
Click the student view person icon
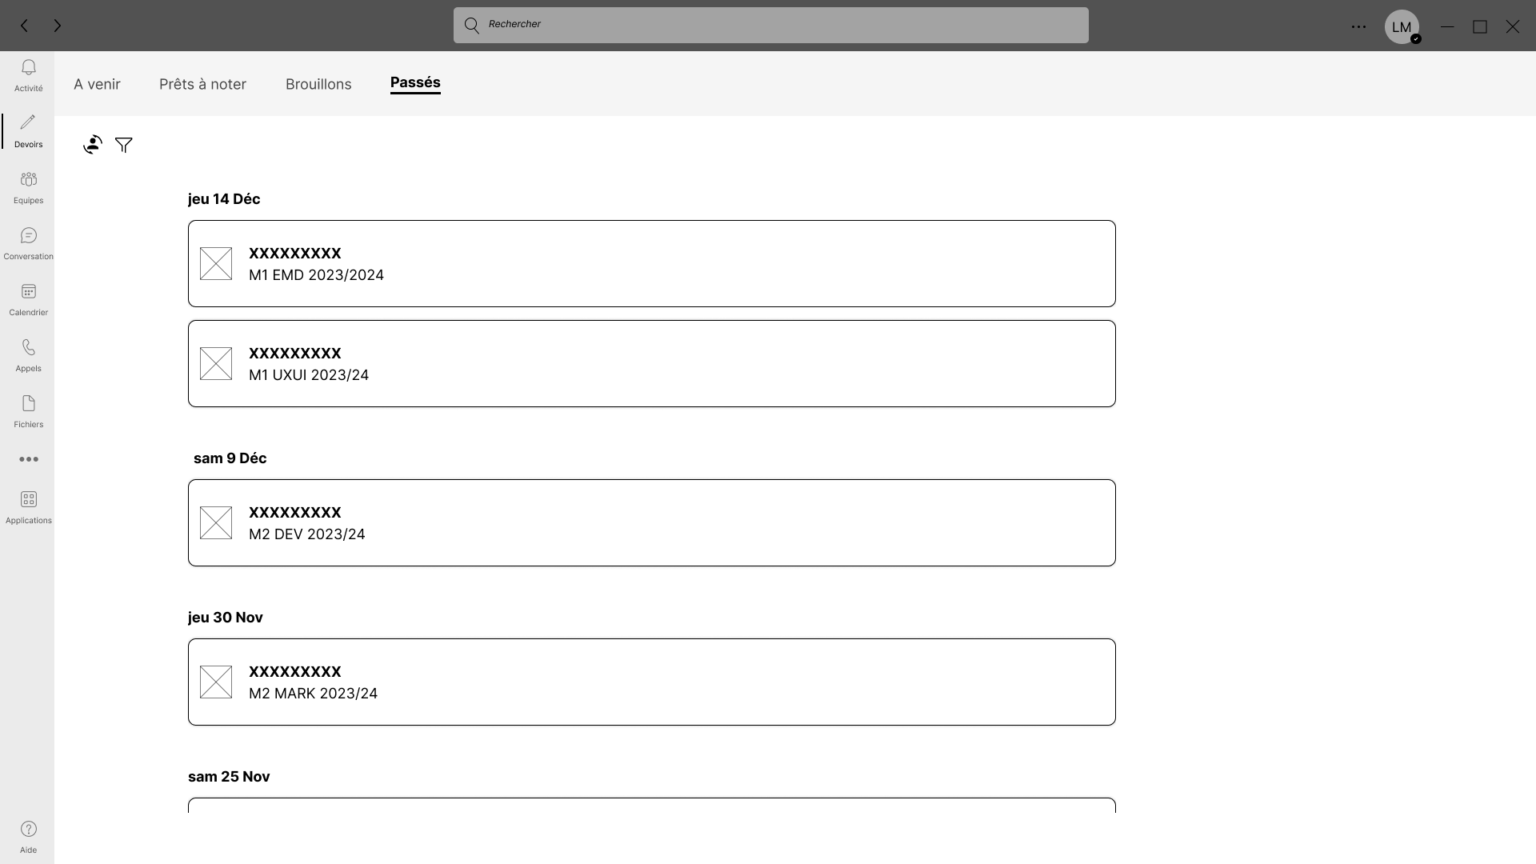[x=93, y=145]
